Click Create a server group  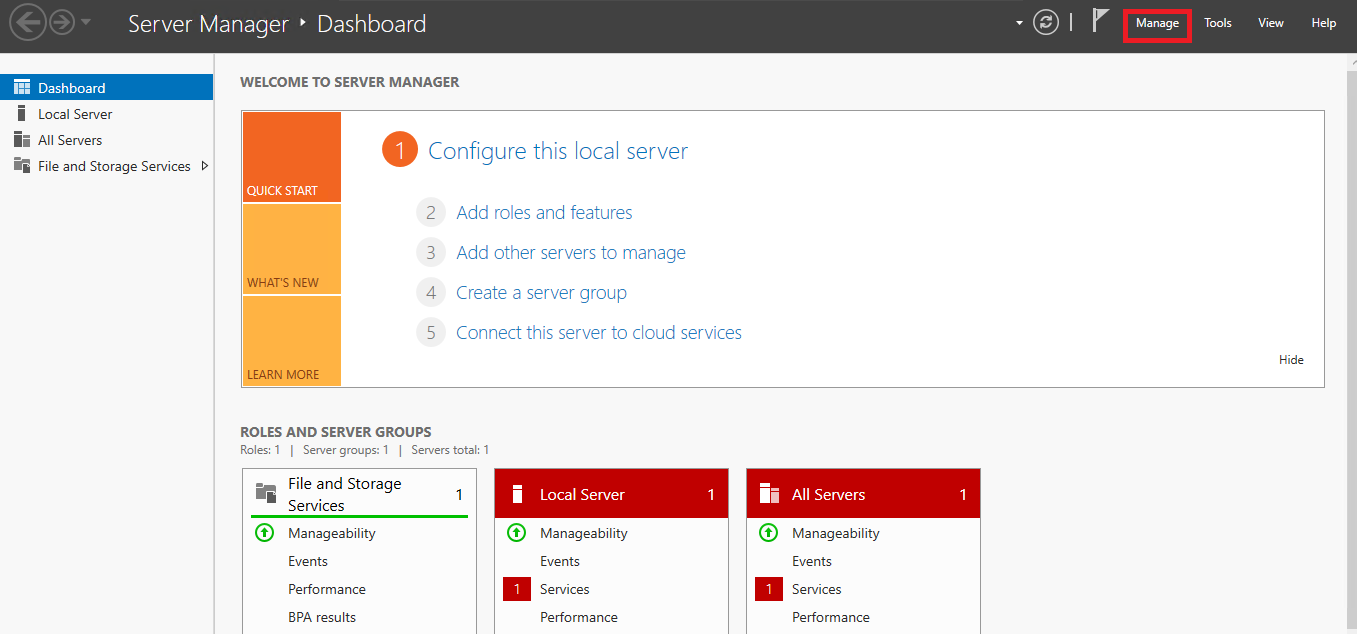coord(541,292)
